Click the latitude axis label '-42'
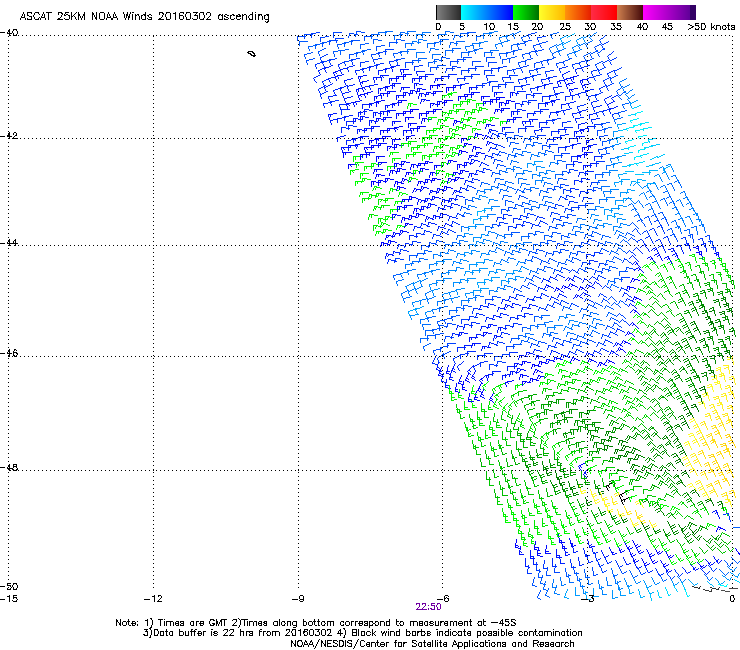 point(9,135)
